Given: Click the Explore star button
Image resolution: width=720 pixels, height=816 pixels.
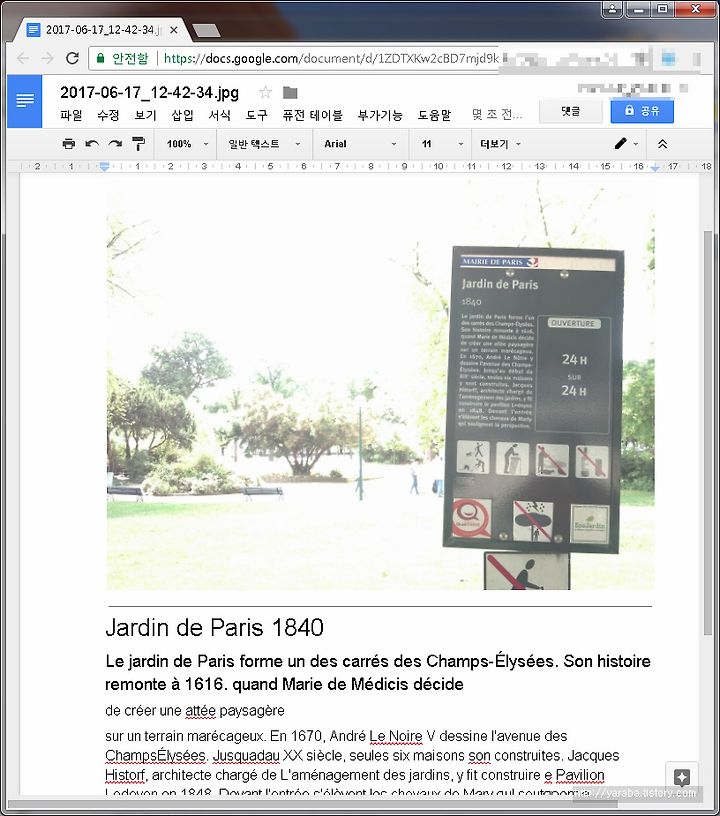Looking at the screenshot, I should coord(682,777).
